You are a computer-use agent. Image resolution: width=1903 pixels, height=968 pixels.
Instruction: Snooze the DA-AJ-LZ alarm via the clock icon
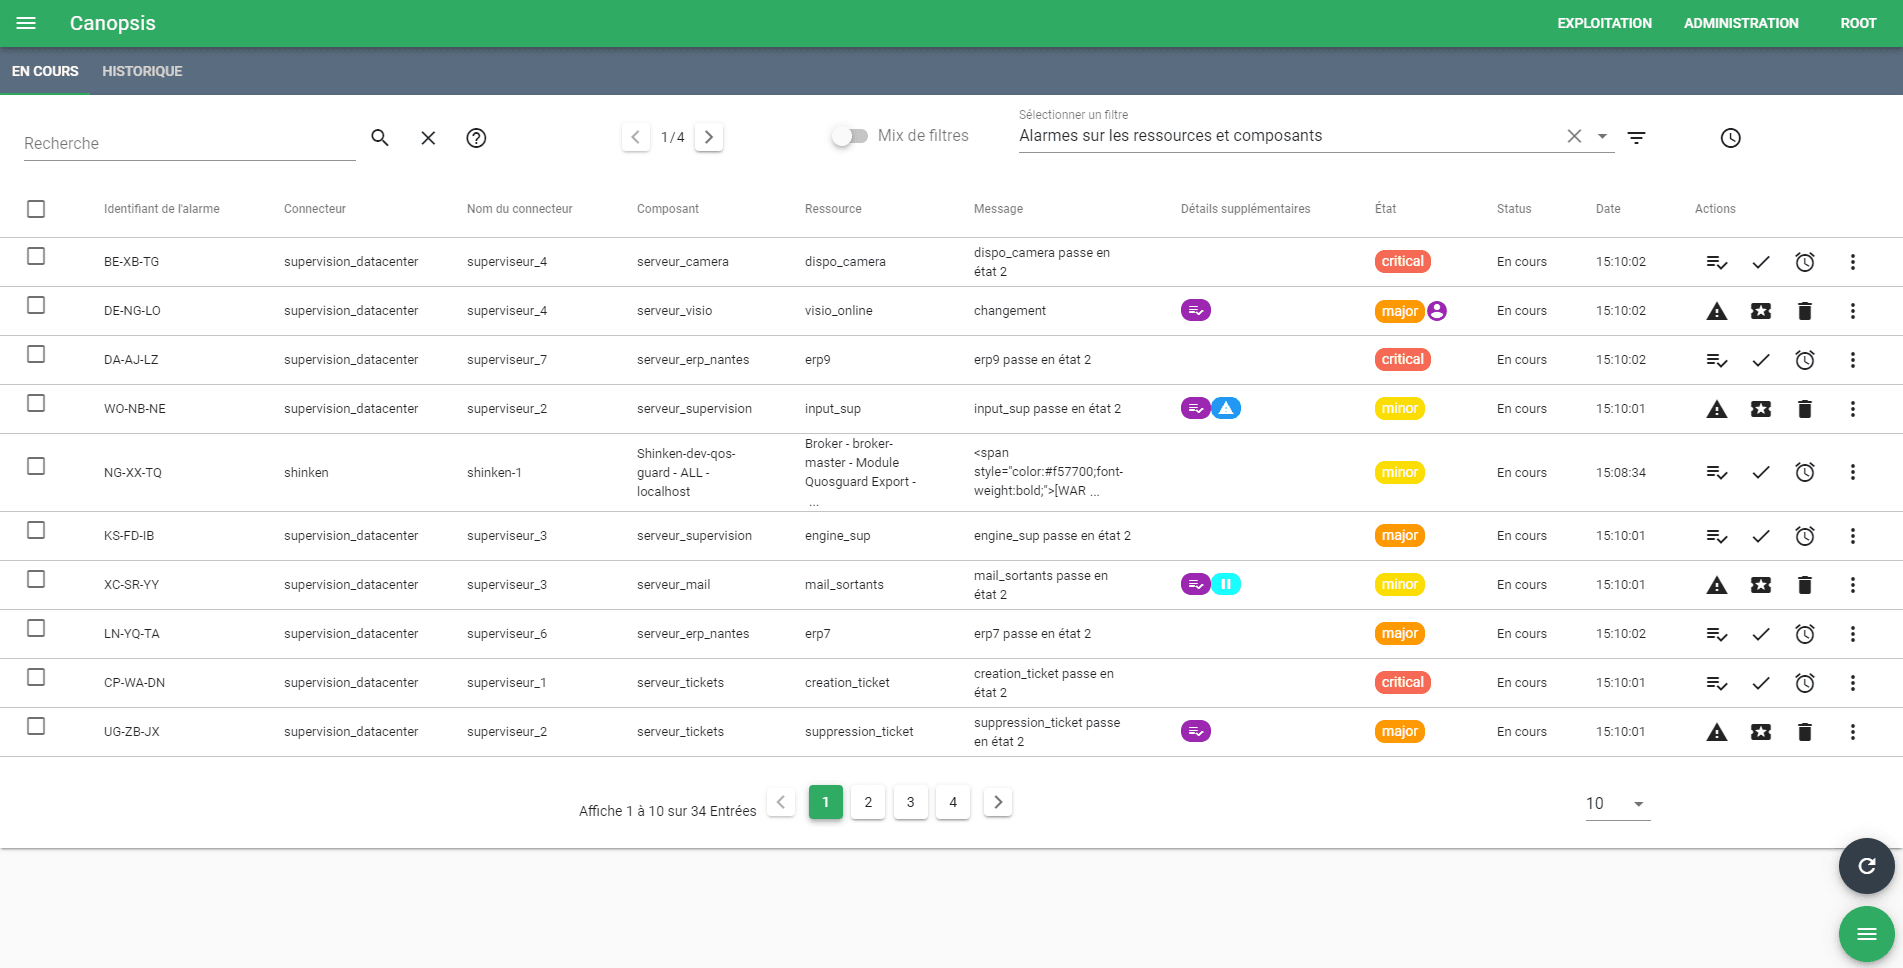point(1805,359)
